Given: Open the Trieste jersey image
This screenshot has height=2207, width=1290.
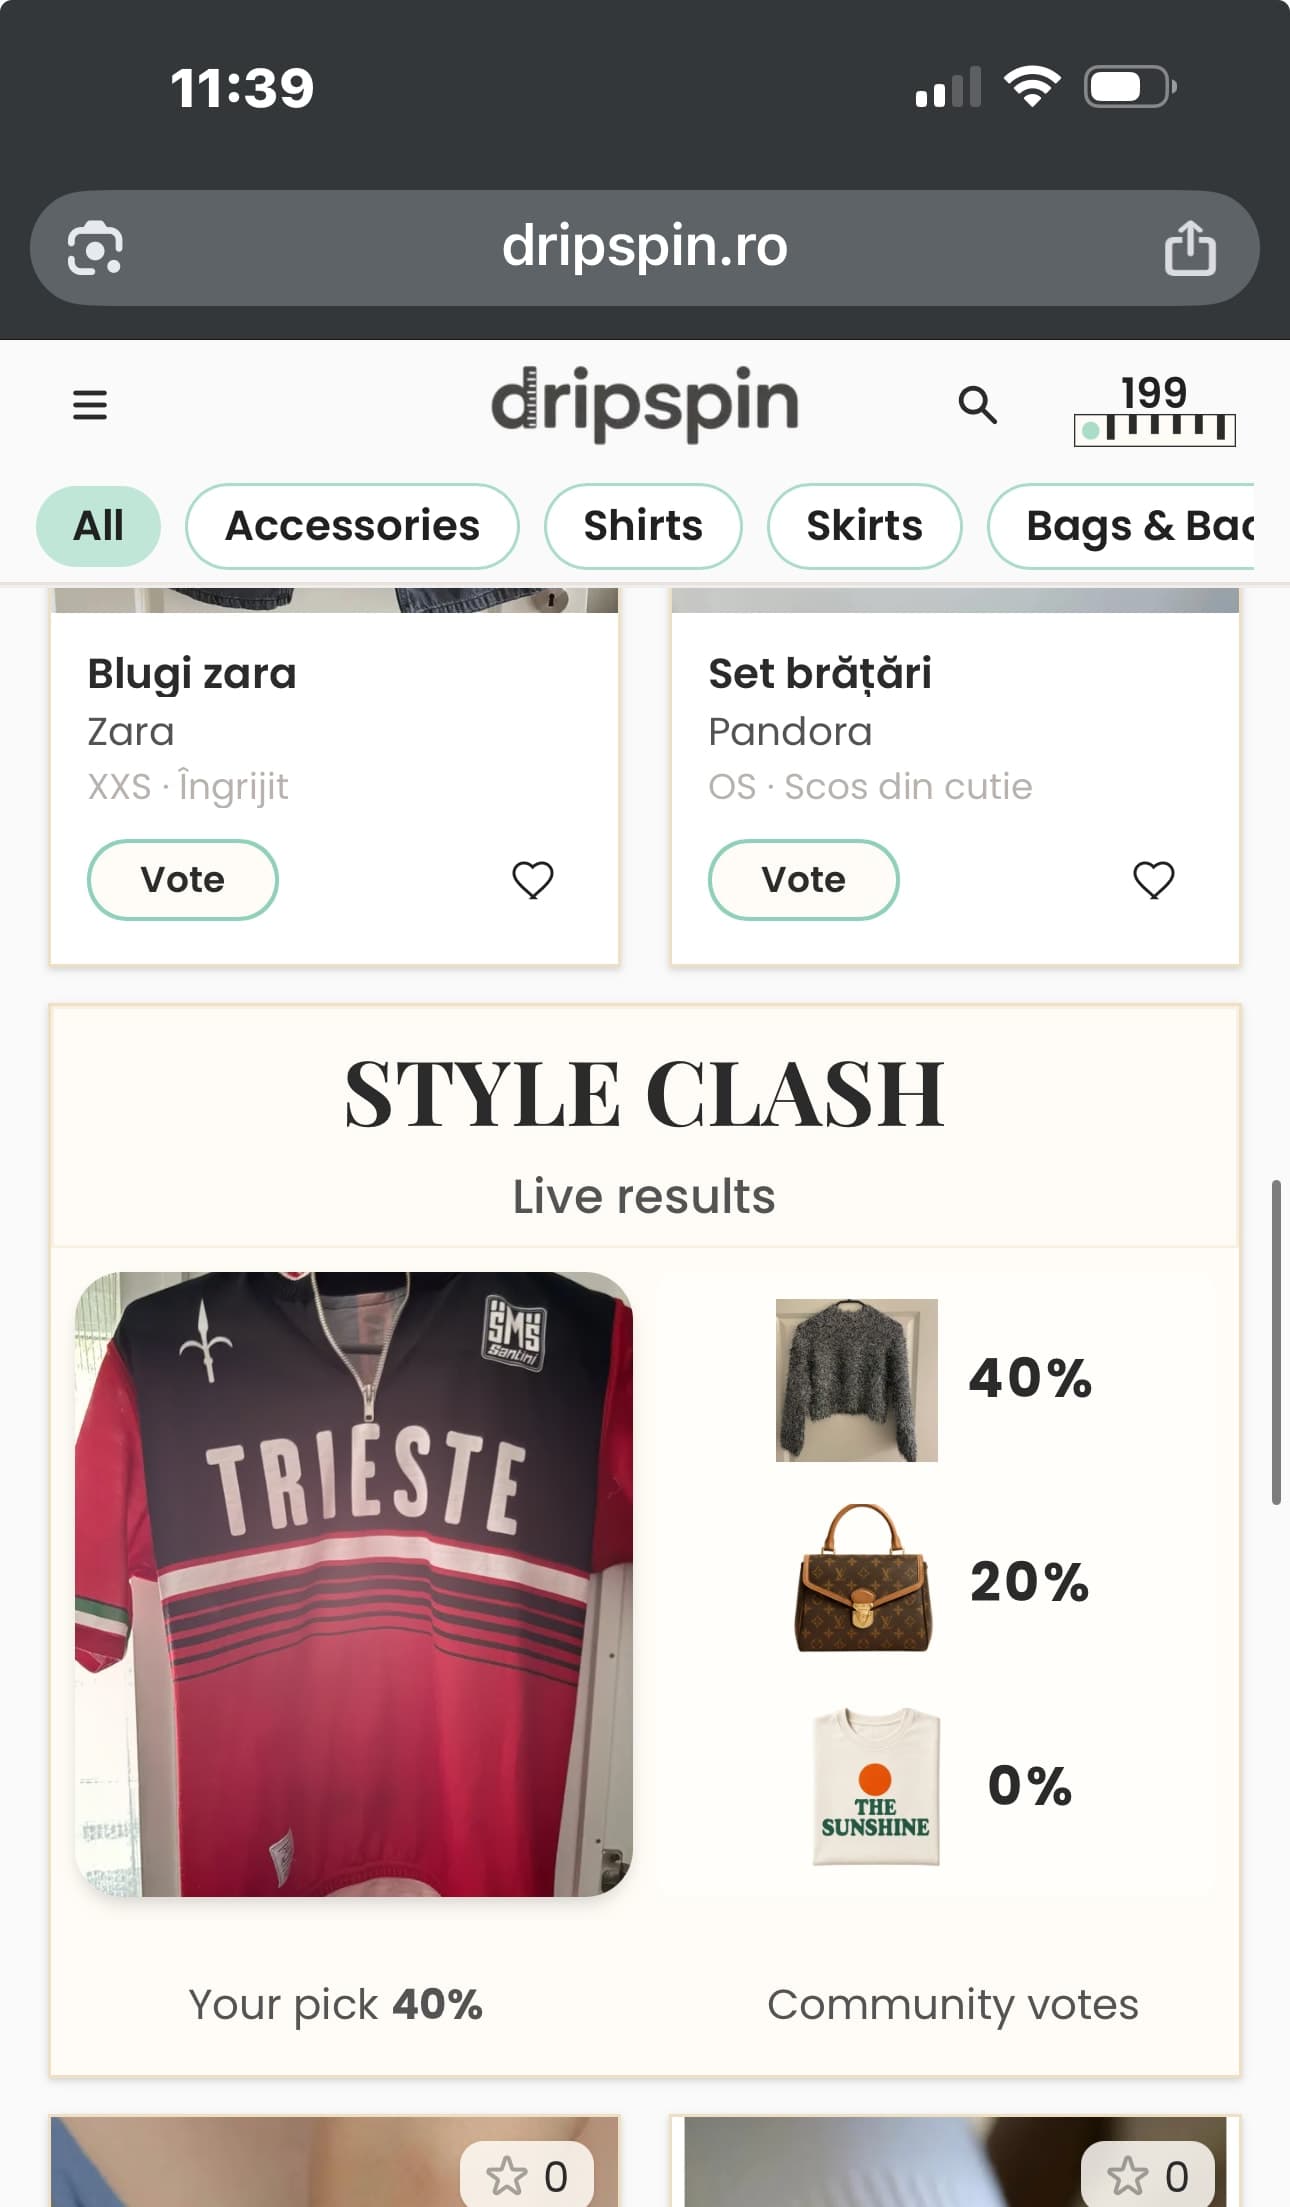Looking at the screenshot, I should tap(354, 1584).
